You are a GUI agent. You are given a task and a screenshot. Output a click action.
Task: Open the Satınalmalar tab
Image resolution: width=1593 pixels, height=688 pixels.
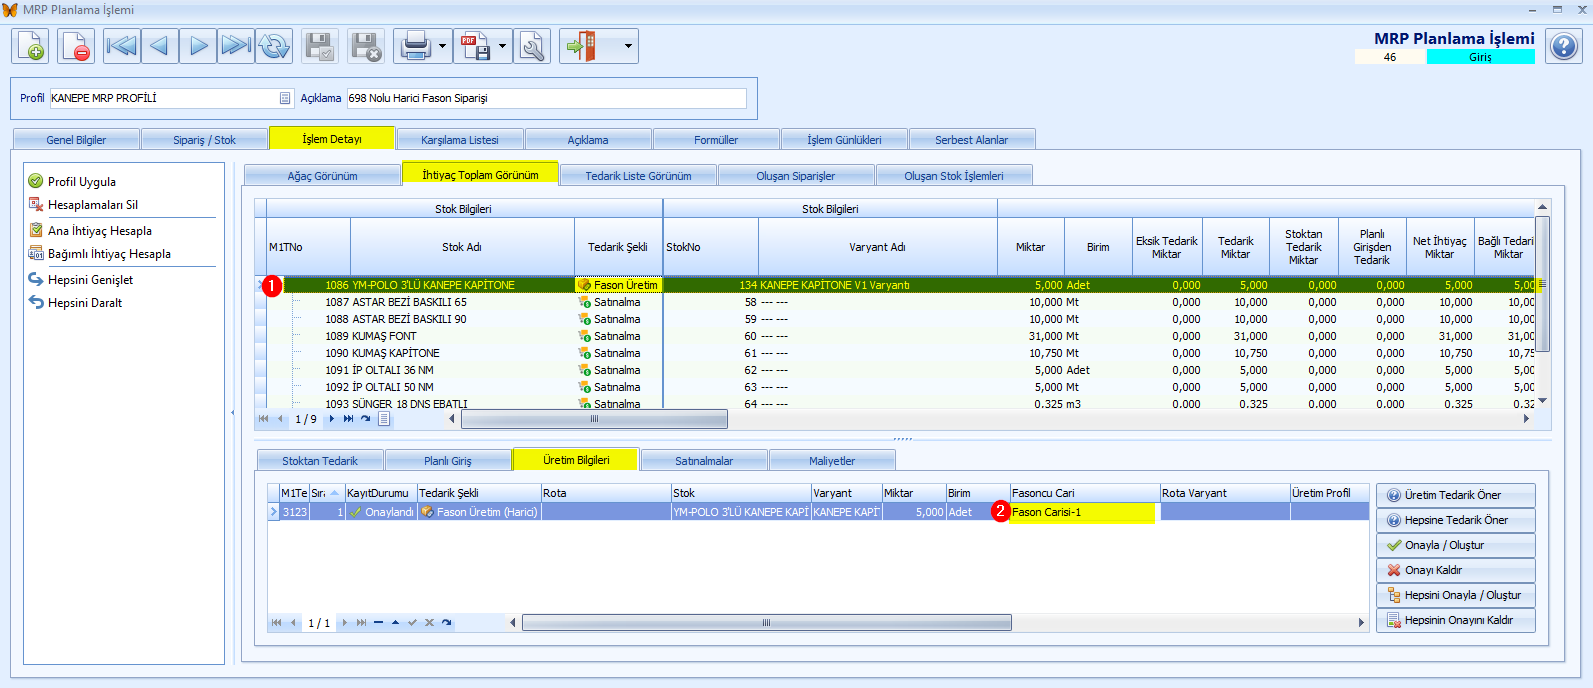(704, 461)
